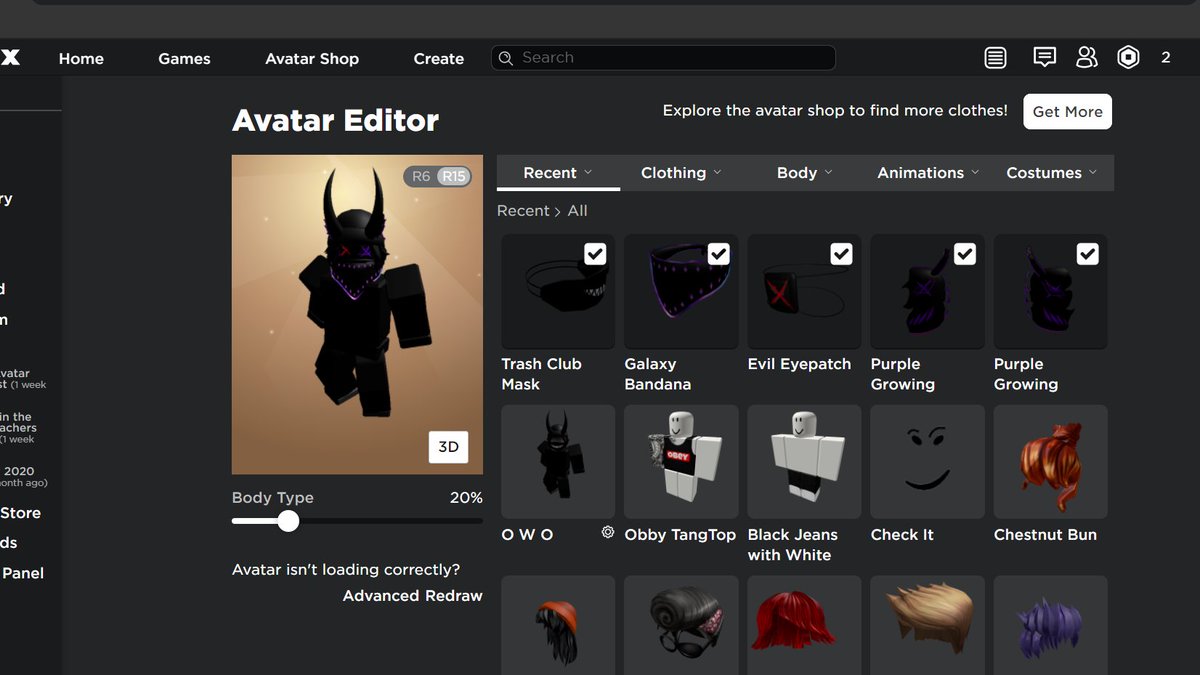The width and height of the screenshot is (1200, 675).
Task: Click the Trash Club Mask name label
Action: tap(541, 374)
